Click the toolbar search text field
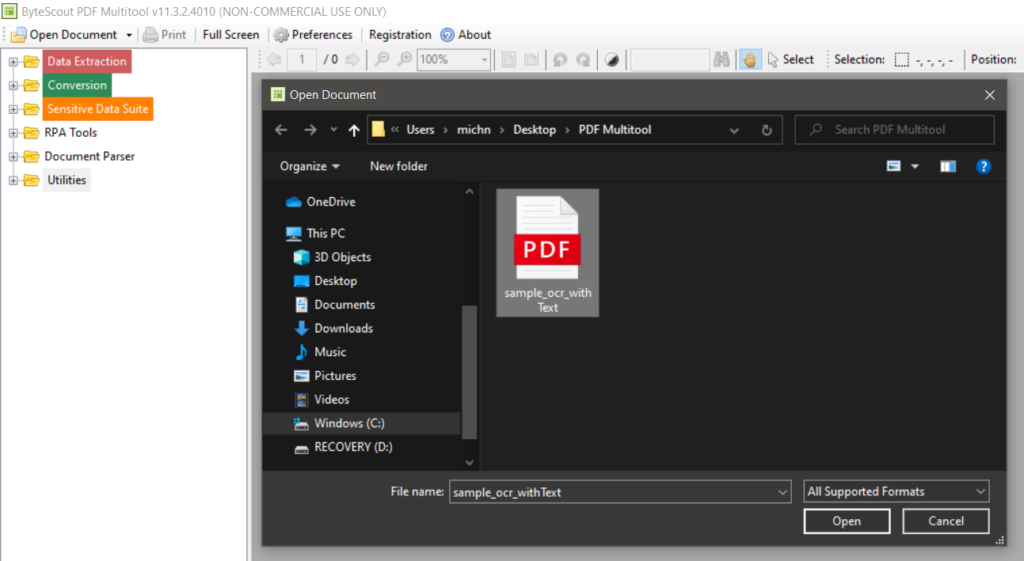This screenshot has height=561, width=1024. pos(670,59)
